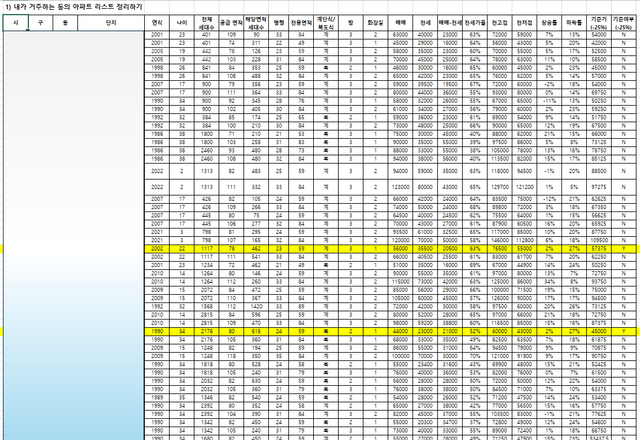Select the '나이' column header
This screenshot has height=440, width=640.
(x=182, y=23)
